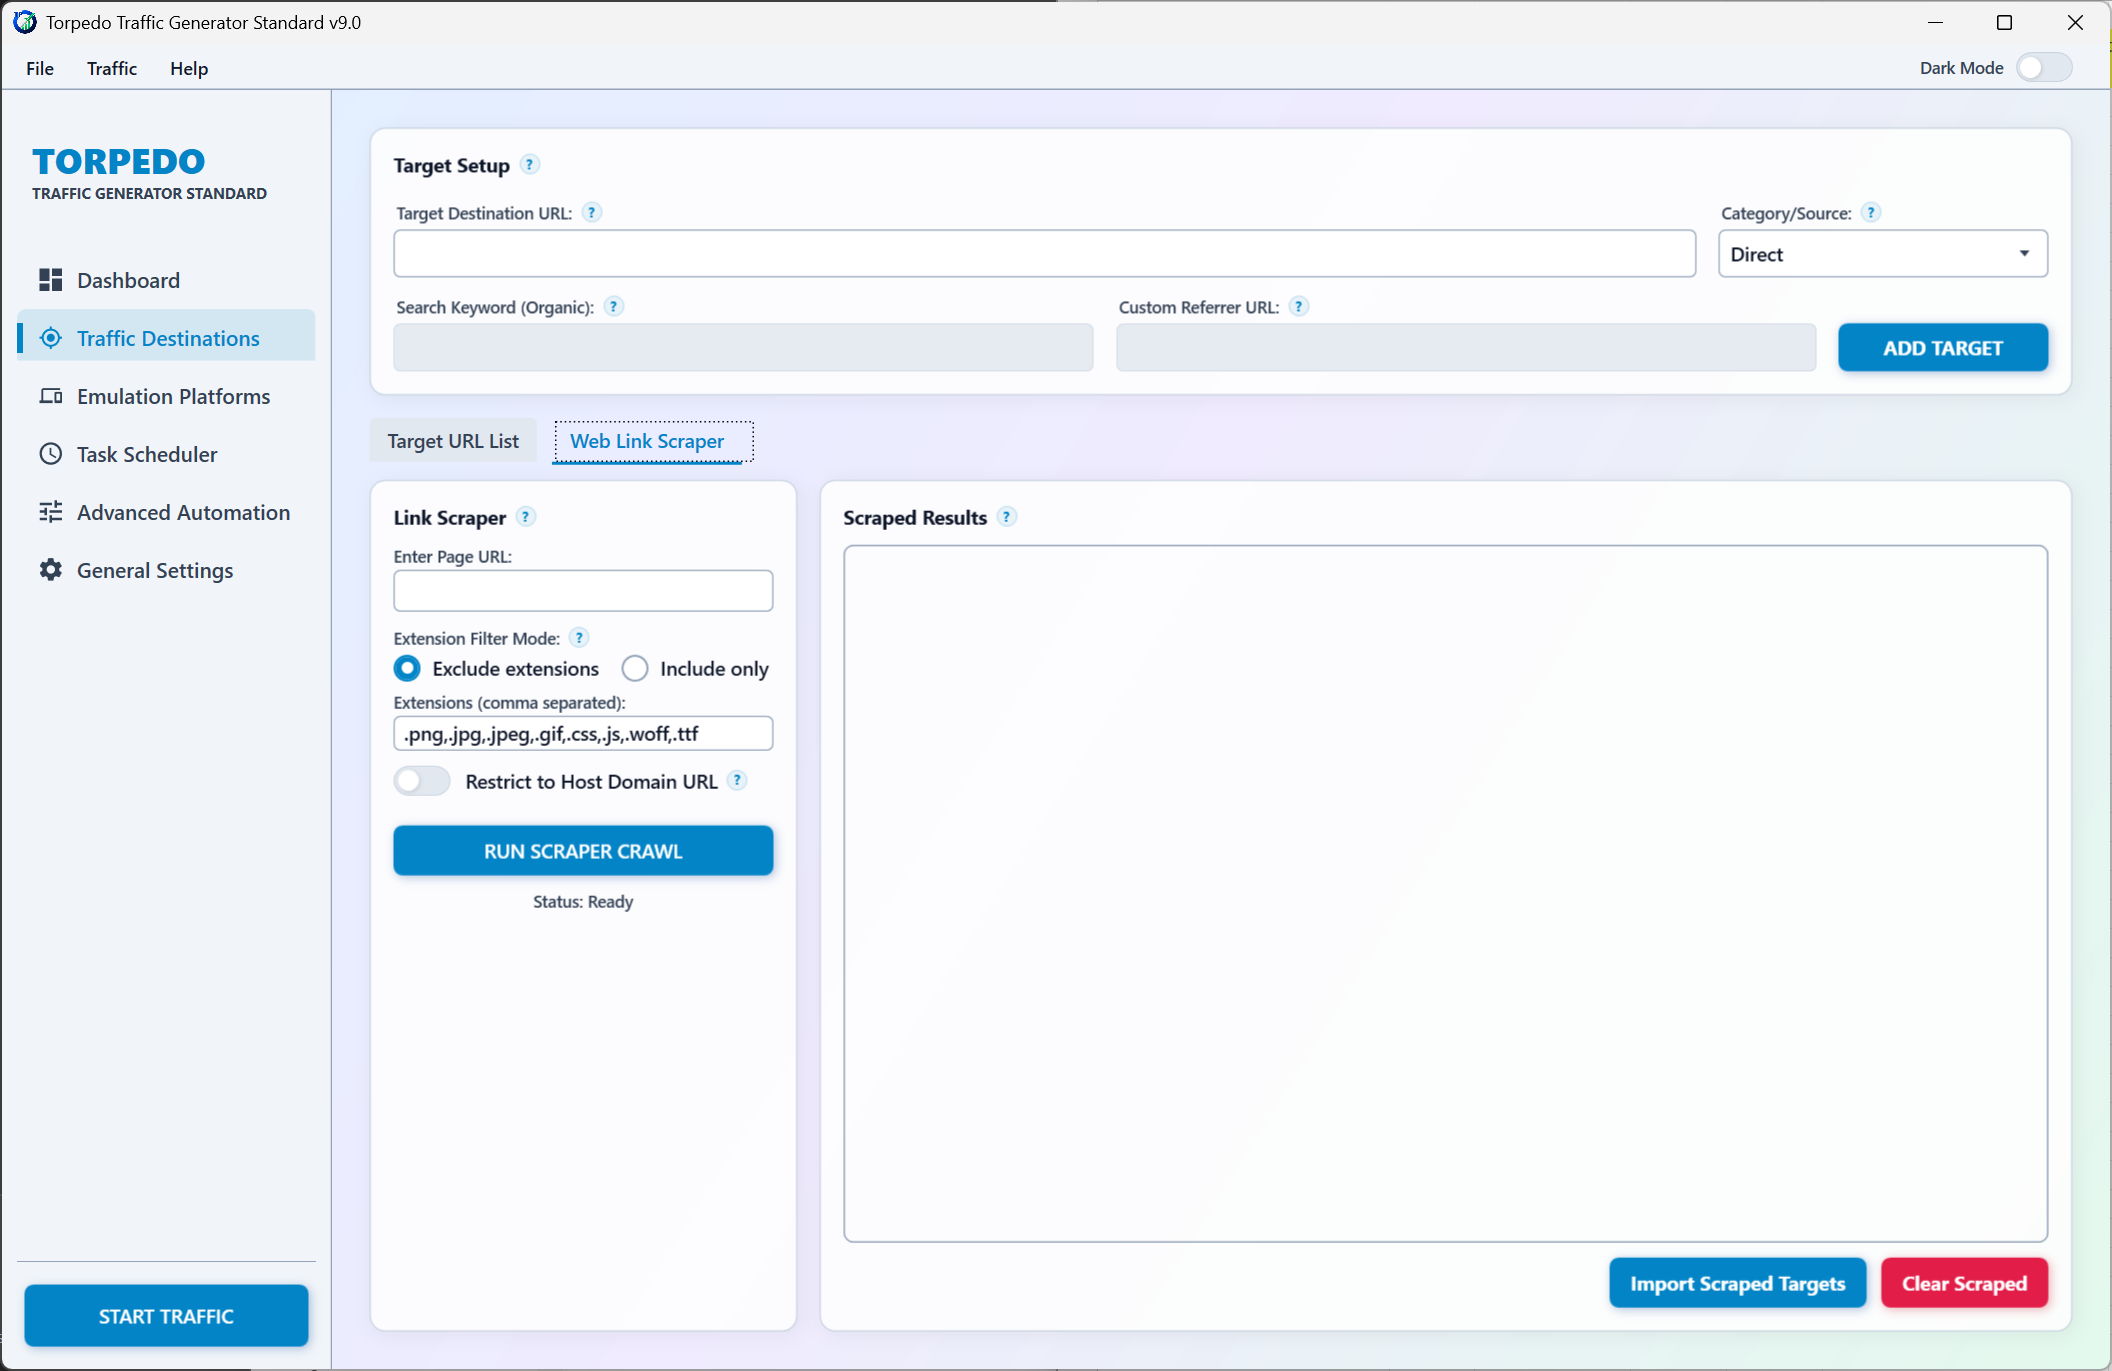The width and height of the screenshot is (2112, 1371).
Task: Open the Traffic menu
Action: coord(112,68)
